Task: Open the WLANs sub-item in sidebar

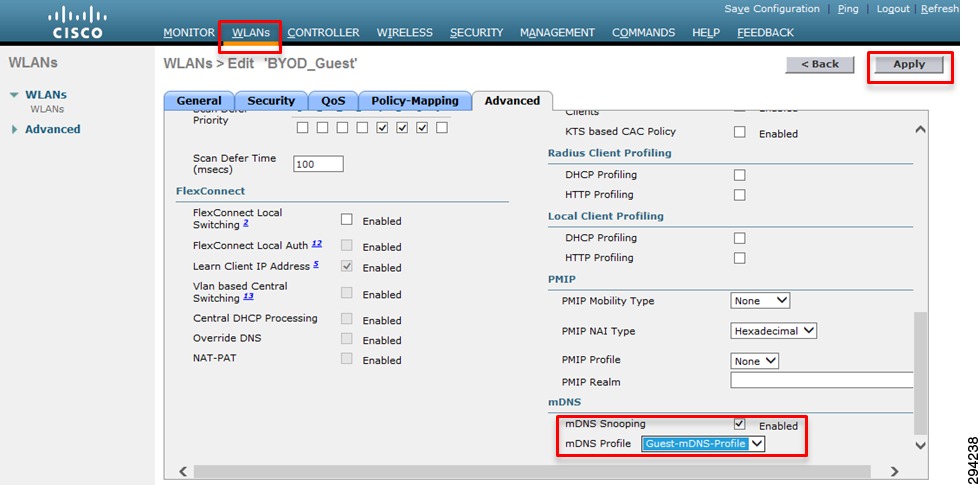Action: [47, 109]
